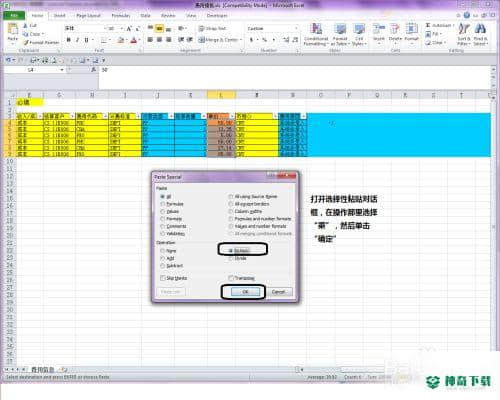Open the font color red A swatch
Screen dimensions: 500x400
(x=134, y=40)
